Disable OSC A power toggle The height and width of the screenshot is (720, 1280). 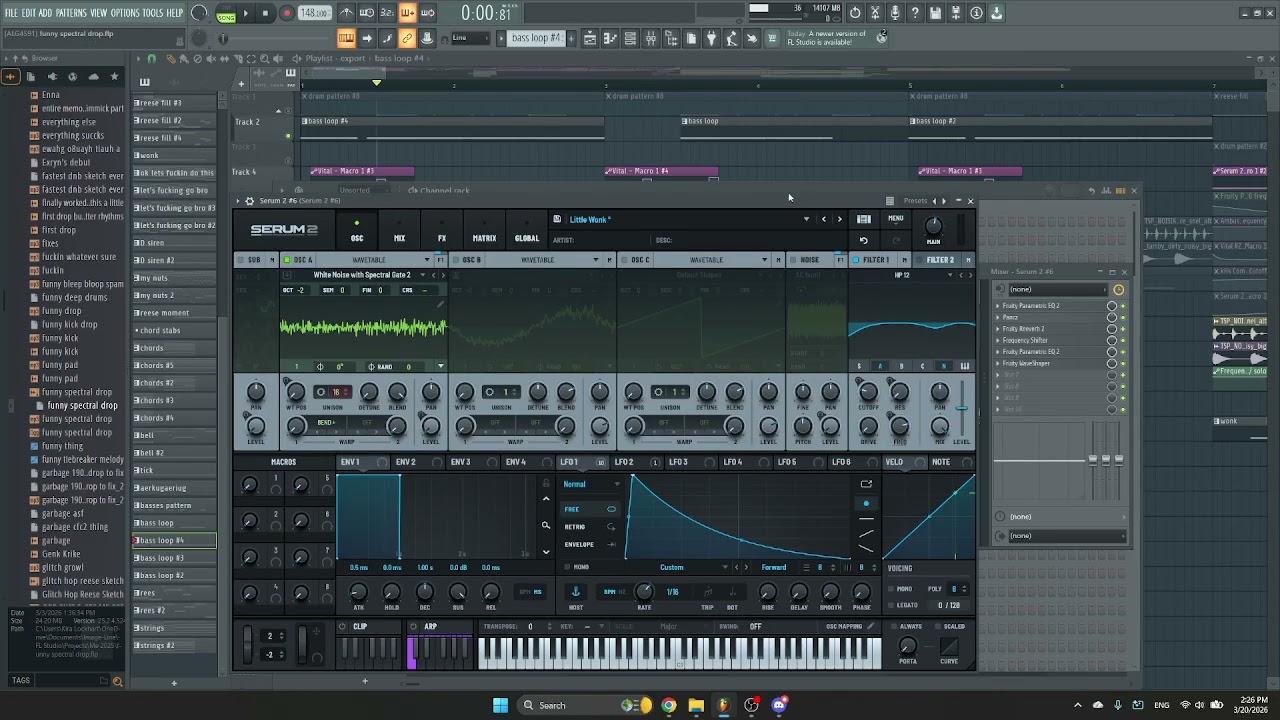tap(285, 260)
